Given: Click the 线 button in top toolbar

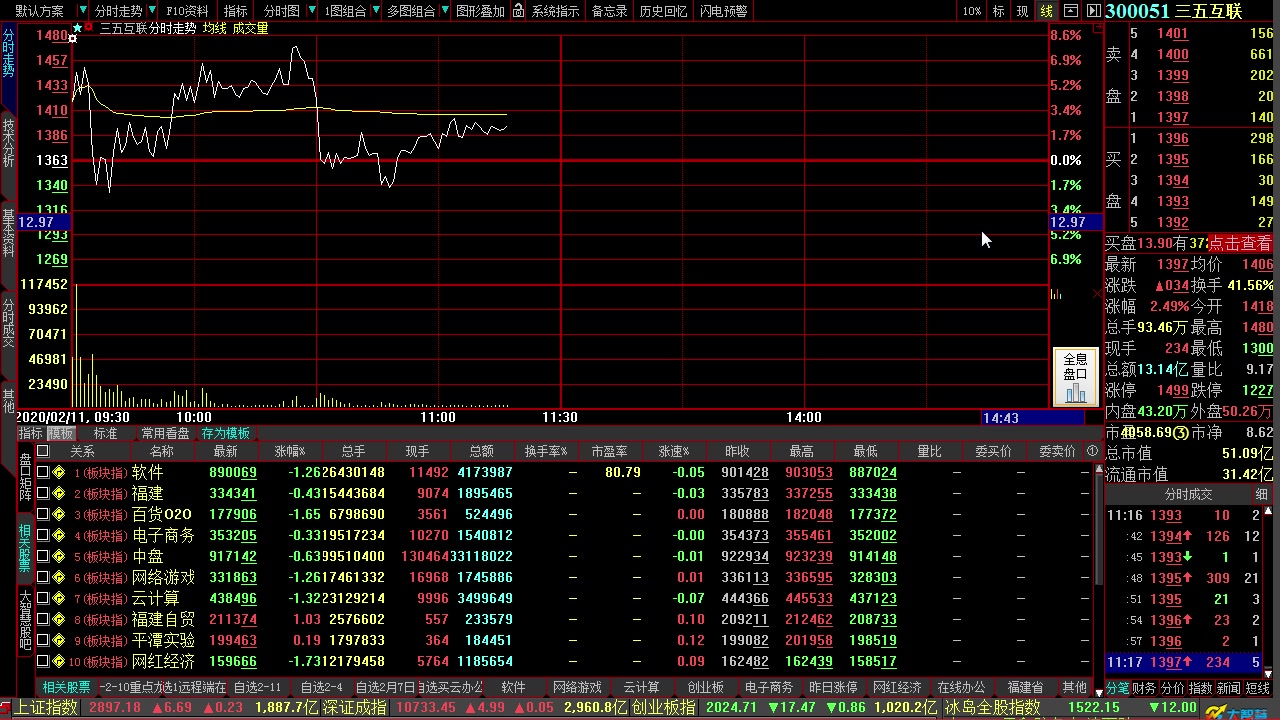Looking at the screenshot, I should [1046, 11].
